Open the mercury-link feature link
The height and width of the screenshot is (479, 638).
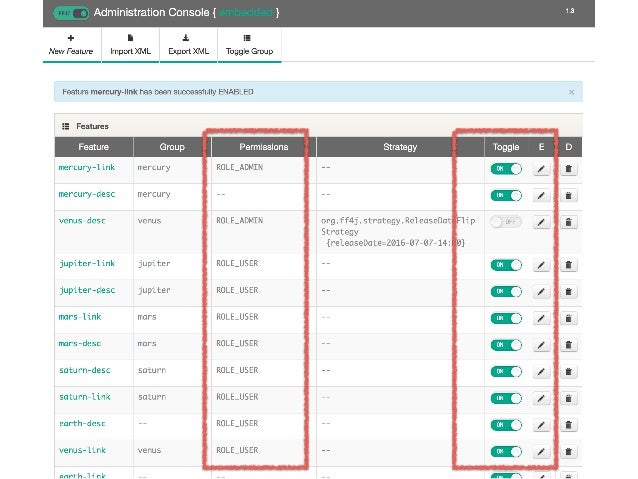pos(87,167)
